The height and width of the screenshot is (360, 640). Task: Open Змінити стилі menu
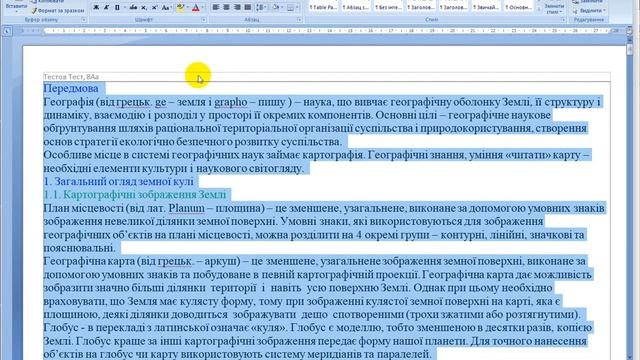(x=554, y=8)
